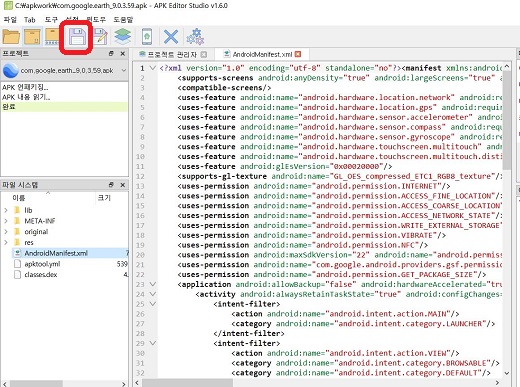Click the line 18 VIBRATE permission text
This screenshot has width=520, height=387.
pyautogui.click(x=311, y=235)
